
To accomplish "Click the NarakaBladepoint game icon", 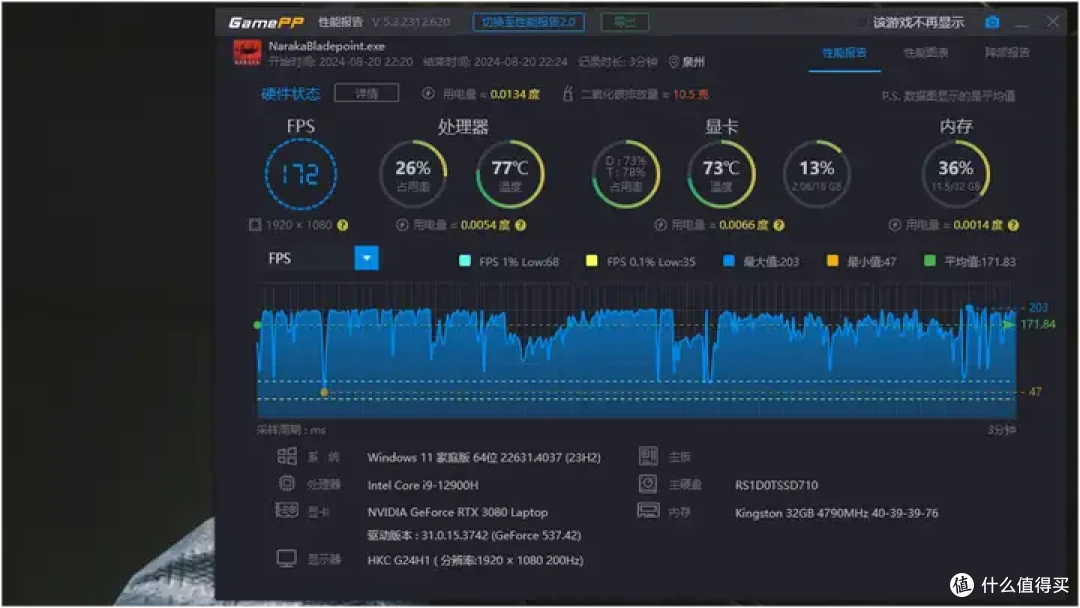I will 247,52.
